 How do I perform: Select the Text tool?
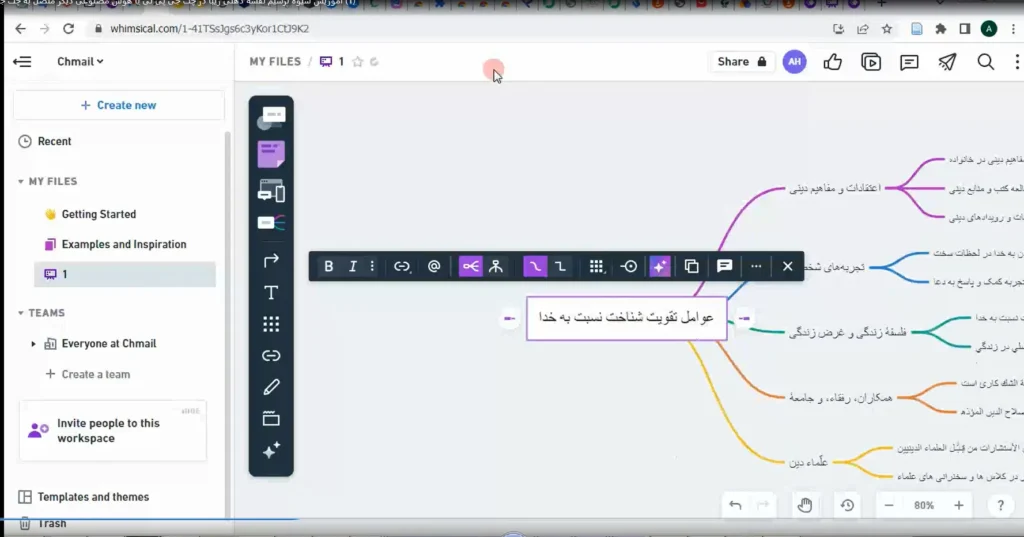click(x=271, y=293)
